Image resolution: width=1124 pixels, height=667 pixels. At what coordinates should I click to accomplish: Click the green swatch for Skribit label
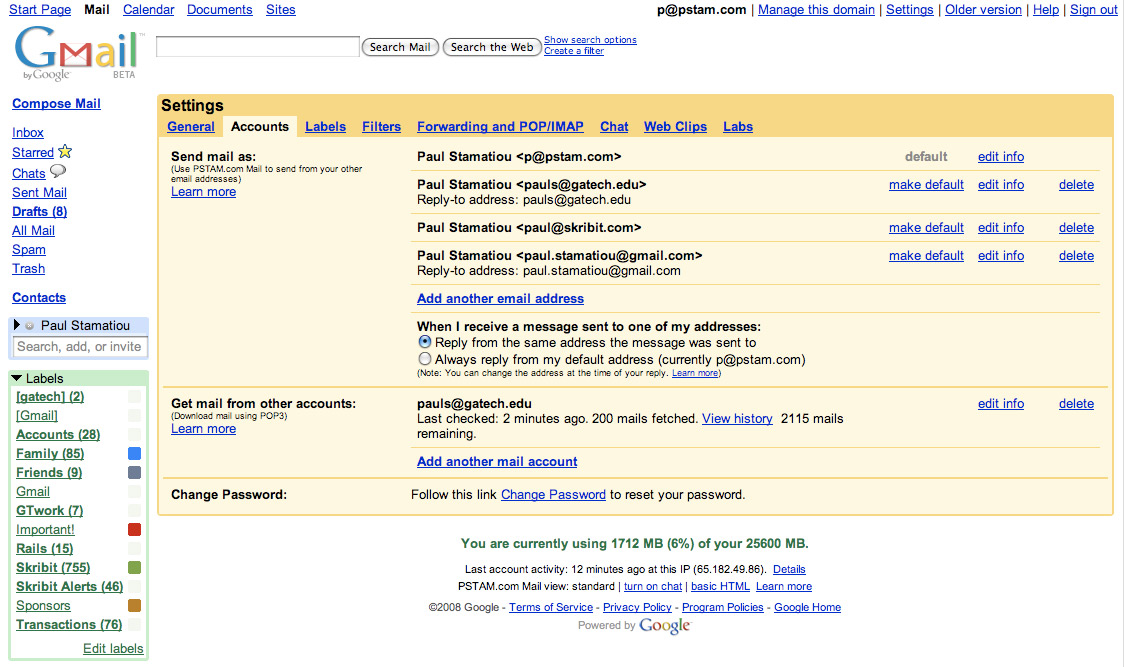tap(134, 567)
